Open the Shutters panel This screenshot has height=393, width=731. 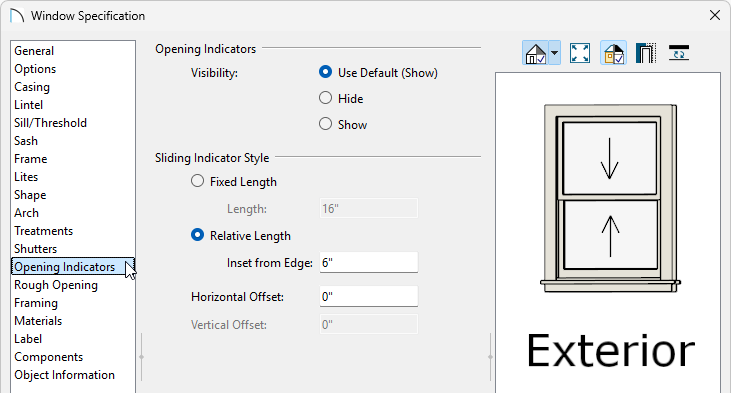click(x=73, y=249)
